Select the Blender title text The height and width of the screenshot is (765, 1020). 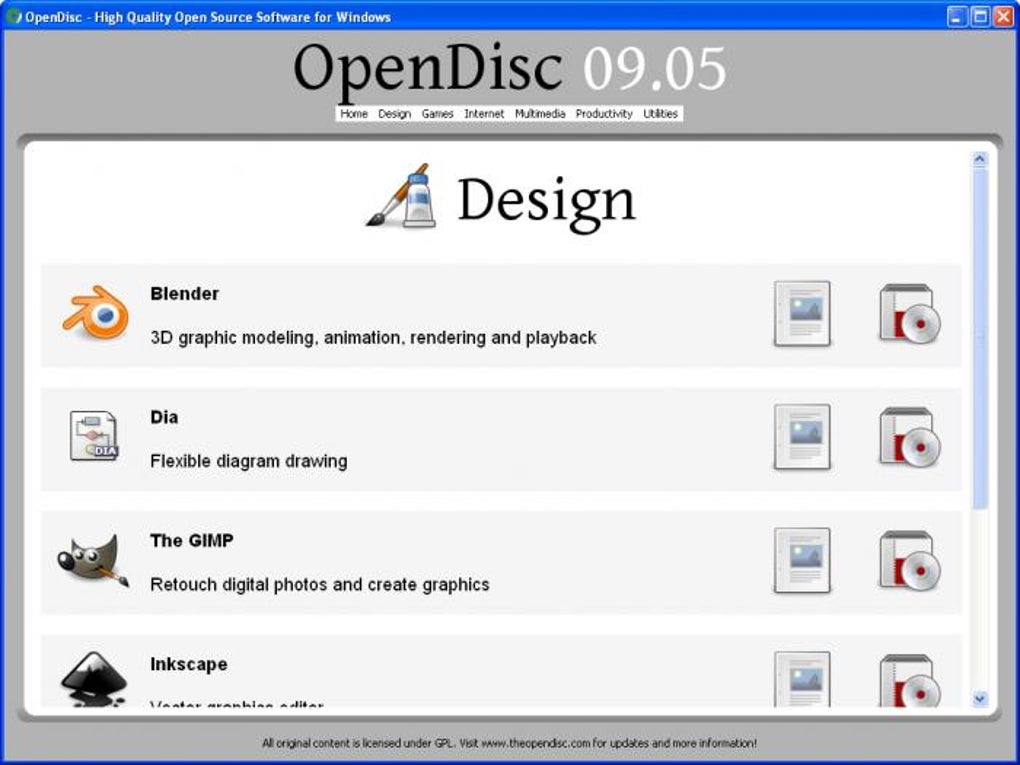click(183, 293)
